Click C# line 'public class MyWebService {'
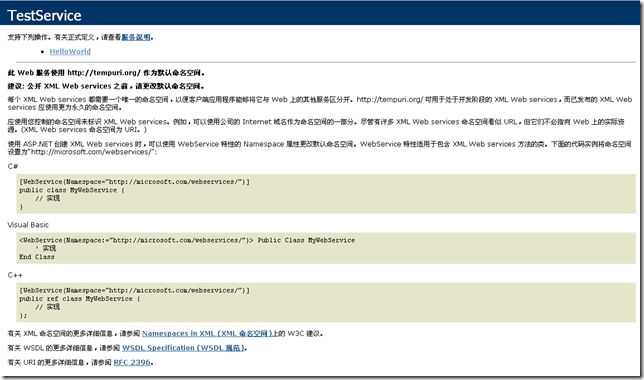The height and width of the screenshot is (380, 644). (72, 190)
